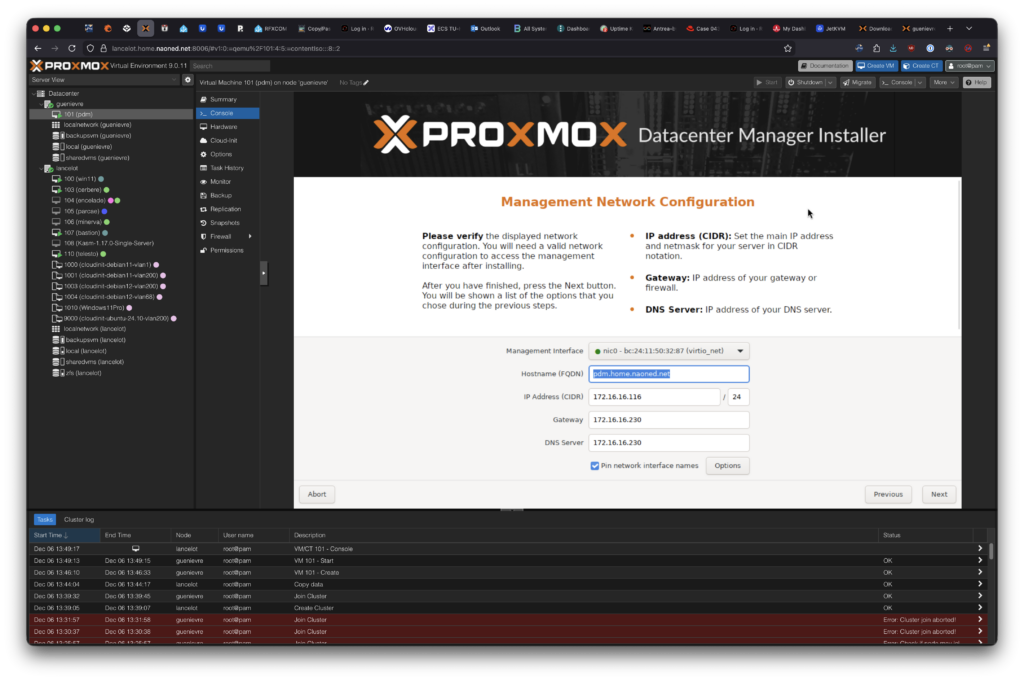
Task: Expand the Server View dropdown
Action: pyautogui.click(x=173, y=79)
